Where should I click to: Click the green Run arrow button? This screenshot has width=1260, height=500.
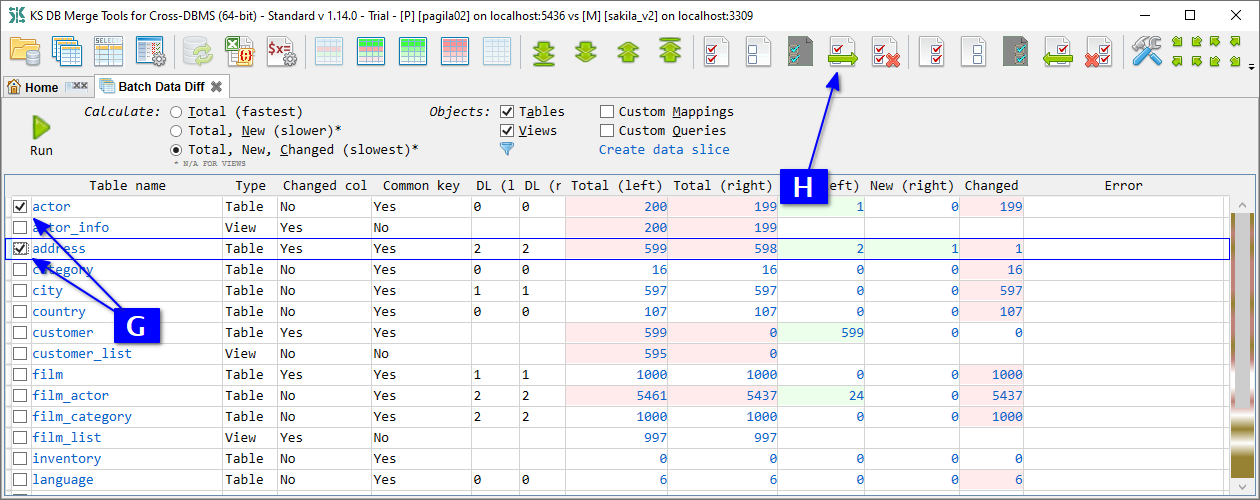(41, 127)
